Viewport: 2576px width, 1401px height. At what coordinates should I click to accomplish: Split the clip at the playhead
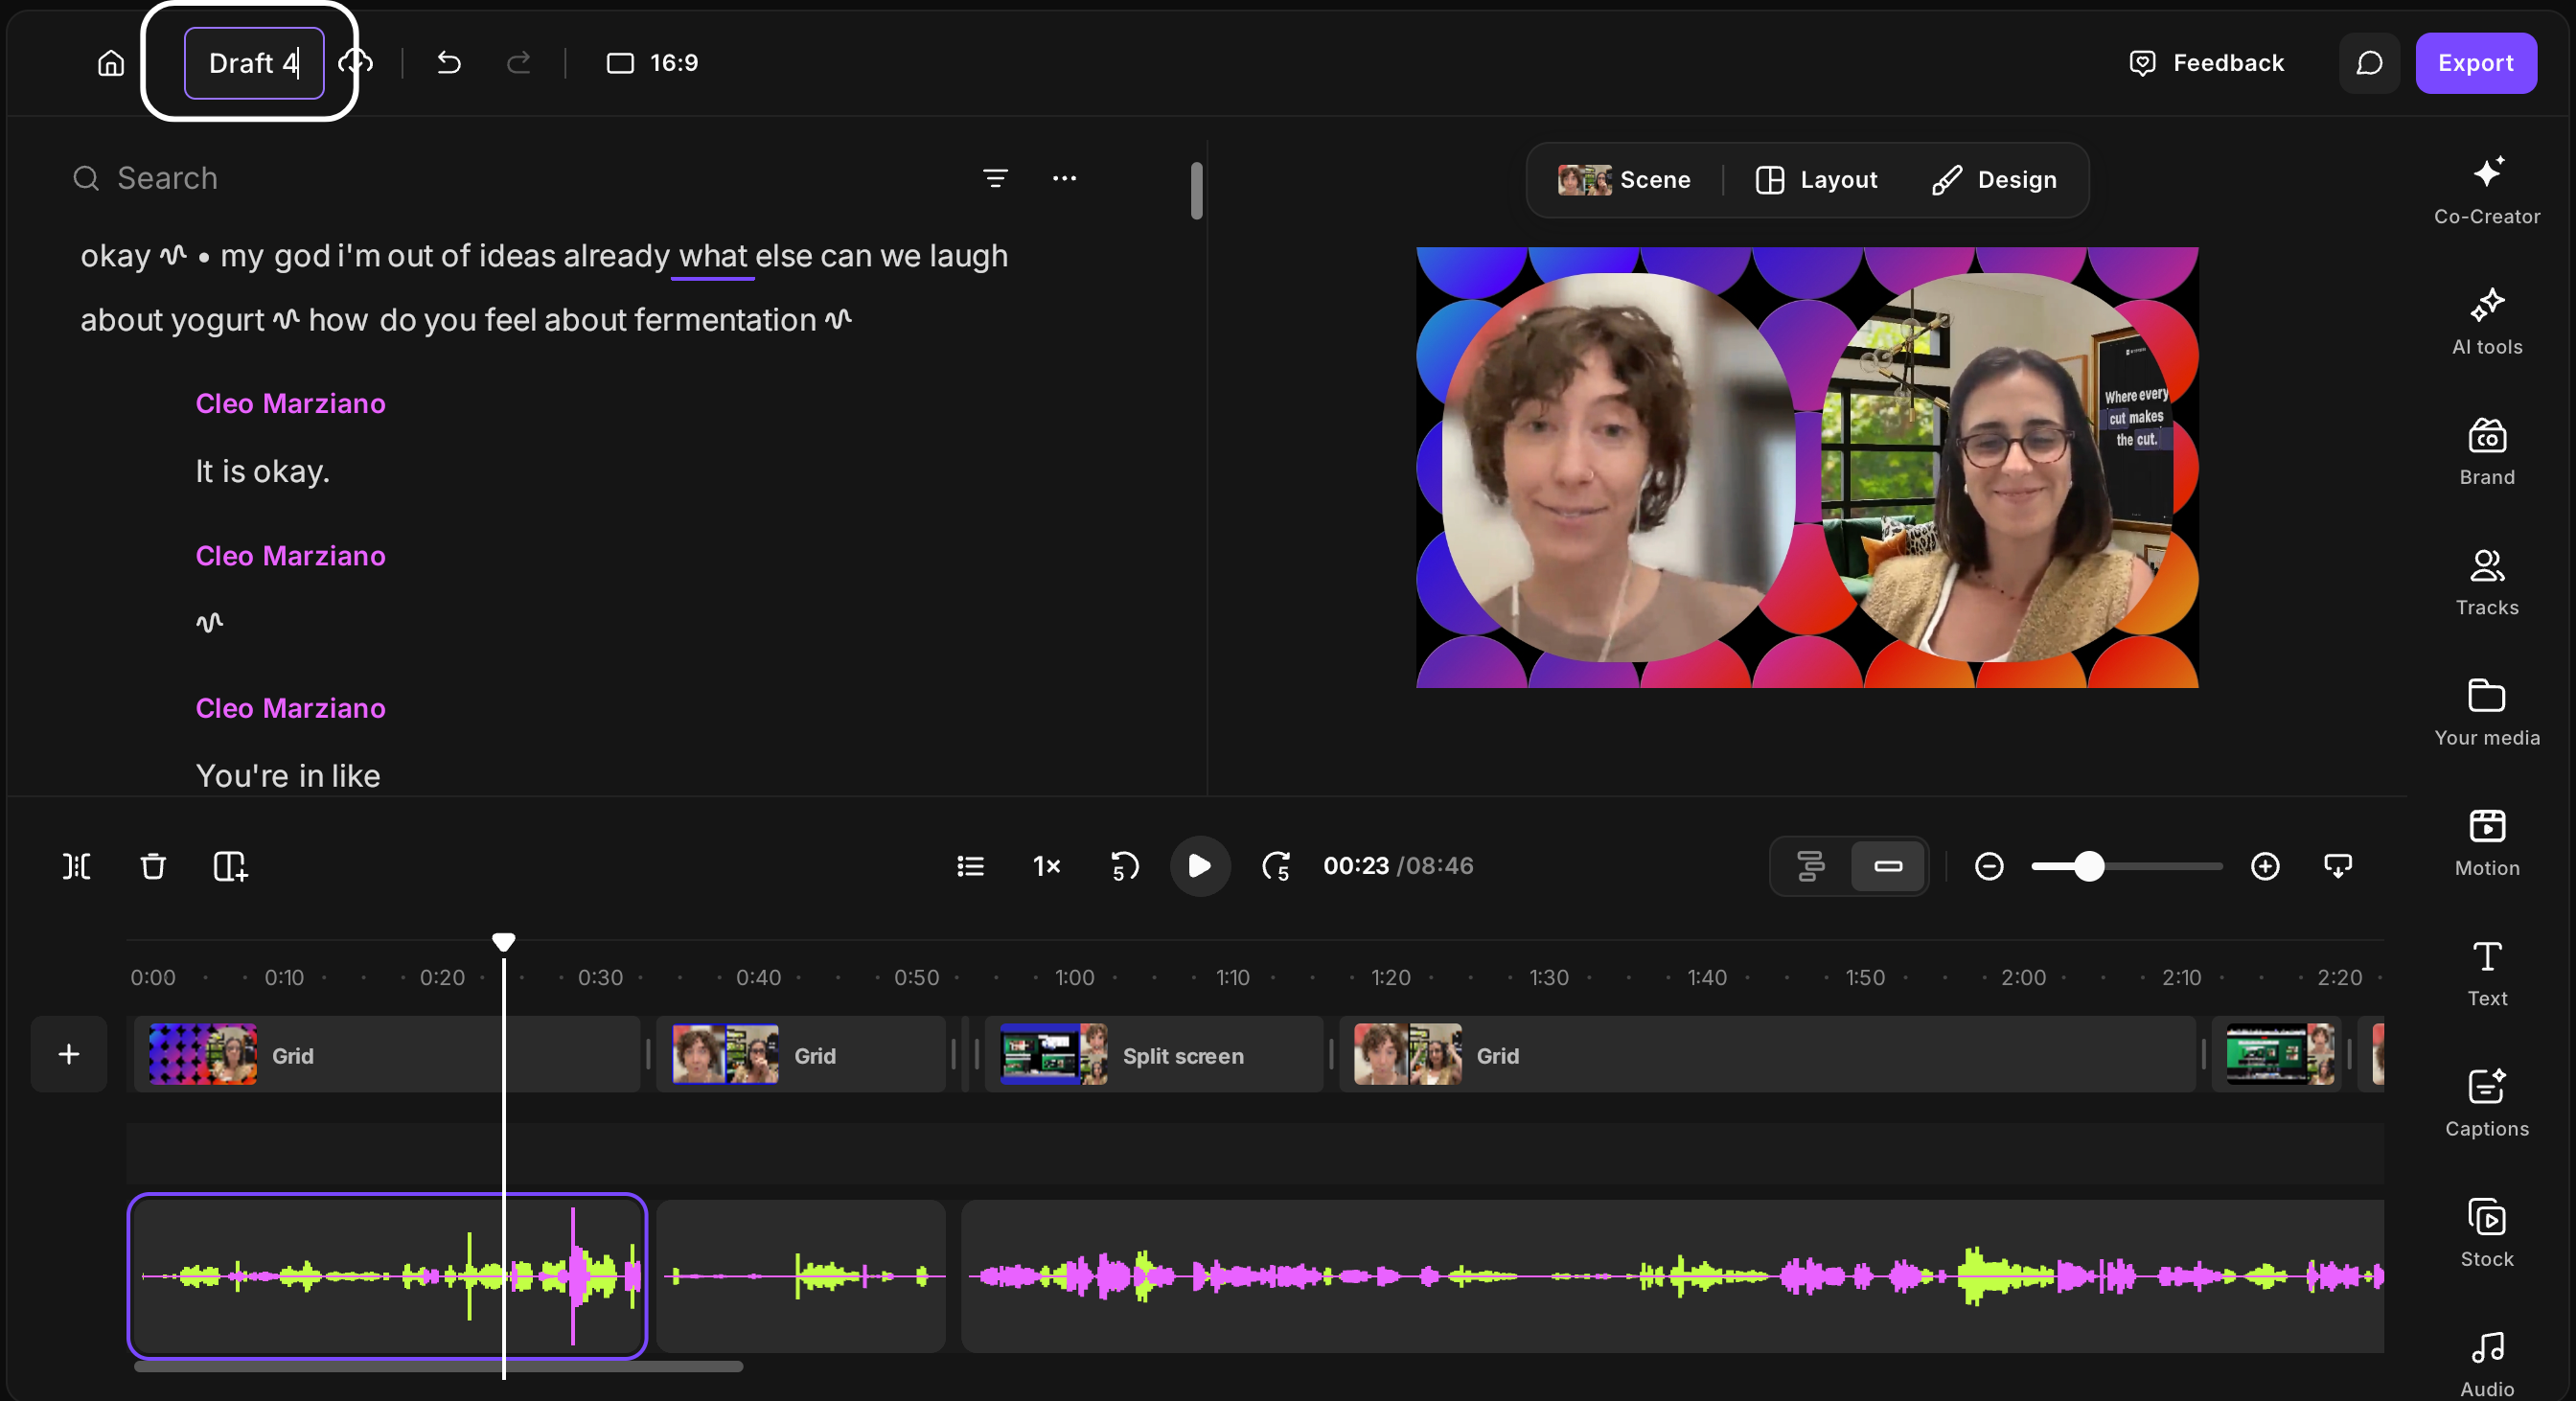click(76, 866)
